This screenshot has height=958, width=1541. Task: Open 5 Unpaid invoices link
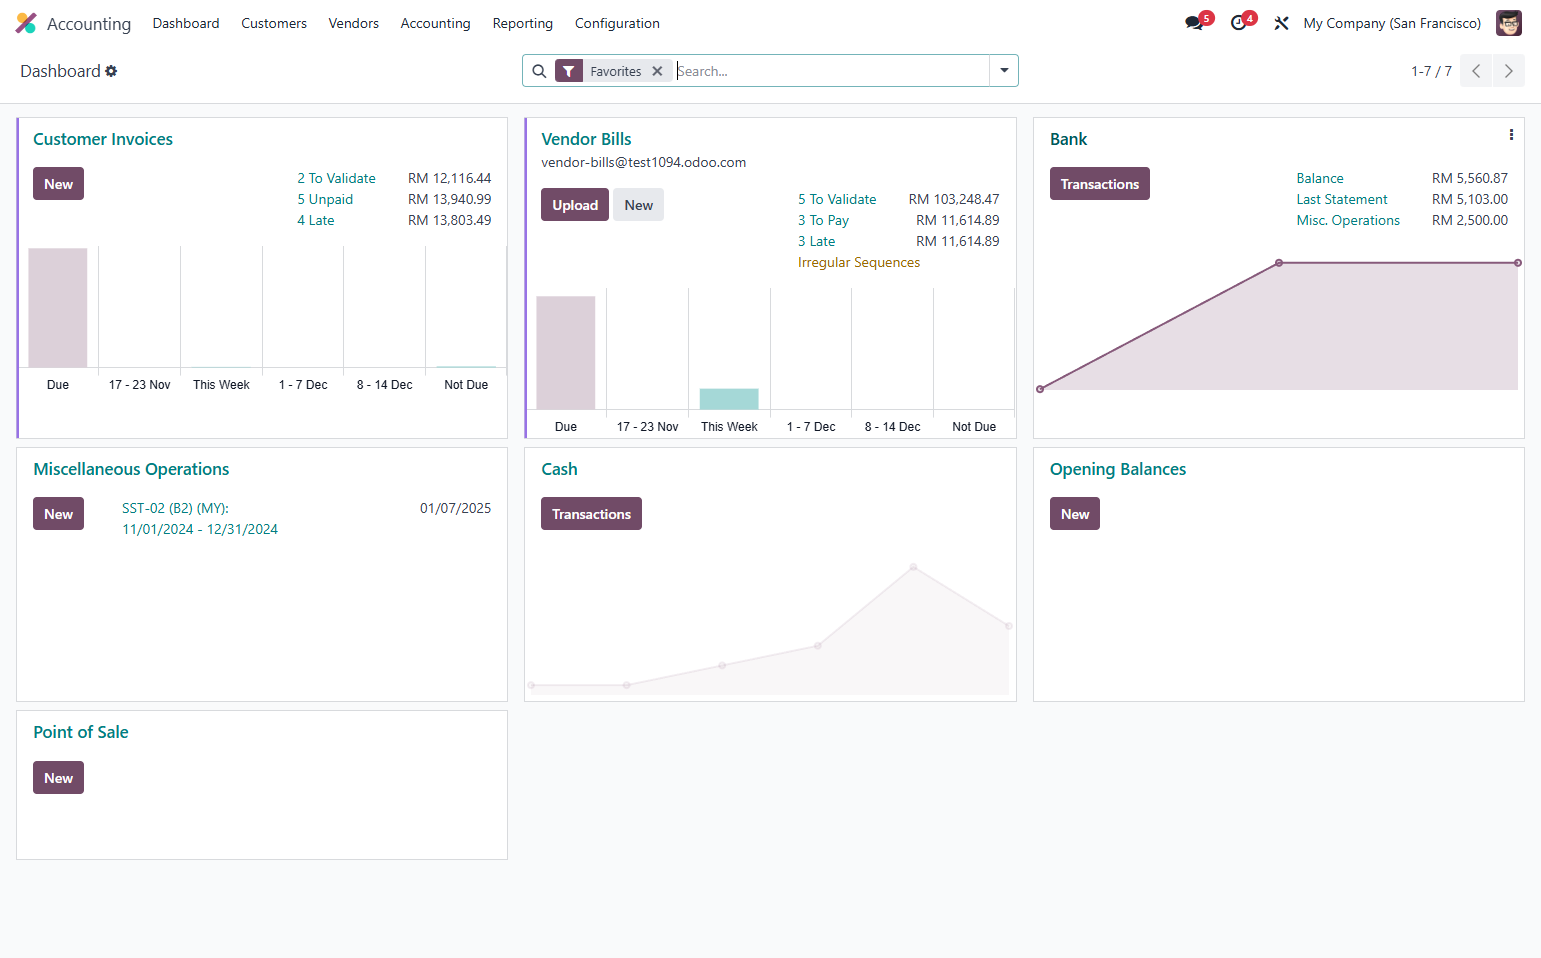325,199
